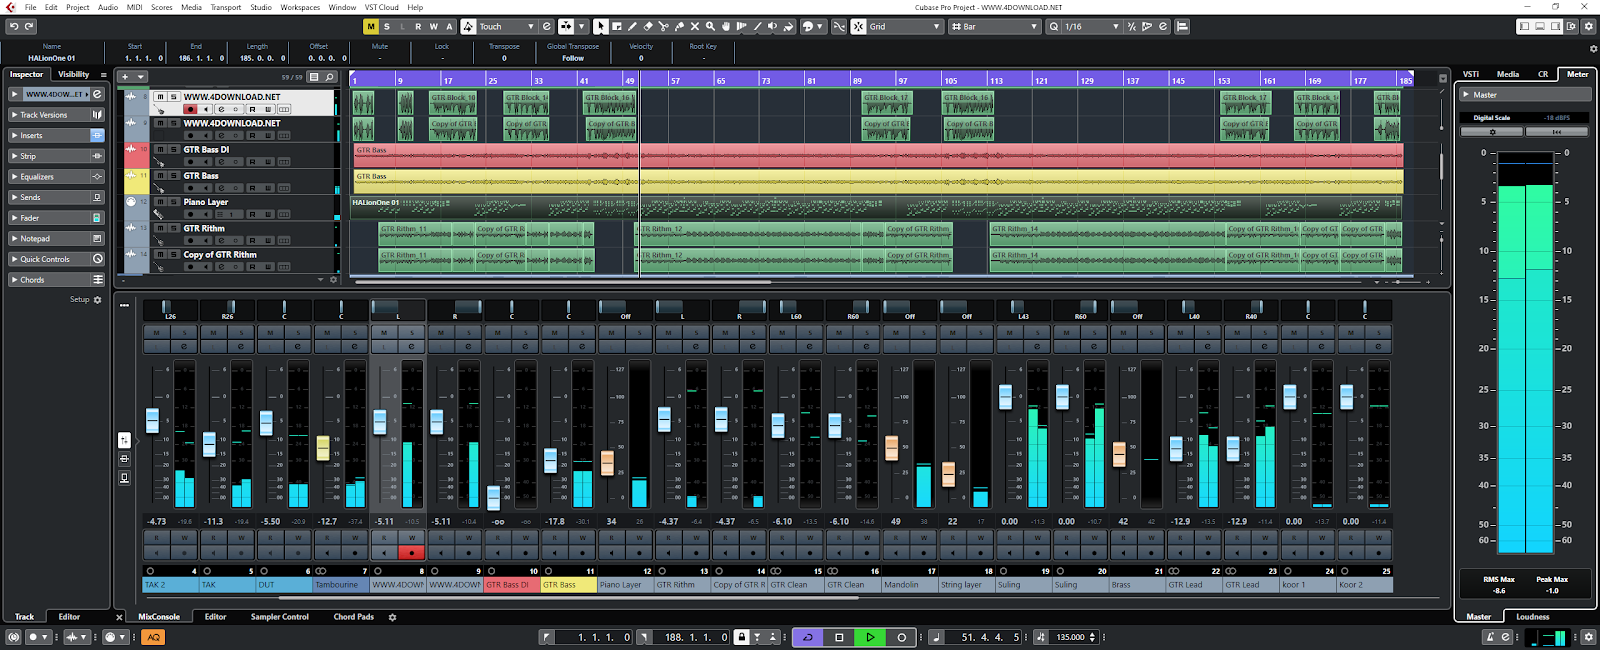Select the Mute X tool
The height and width of the screenshot is (650, 1600).
pos(695,26)
